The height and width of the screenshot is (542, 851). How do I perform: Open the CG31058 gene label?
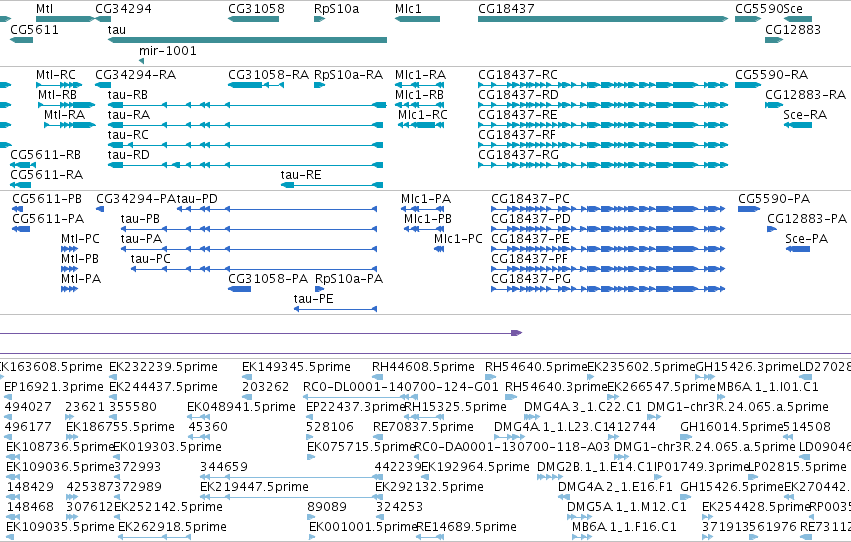pos(256,9)
